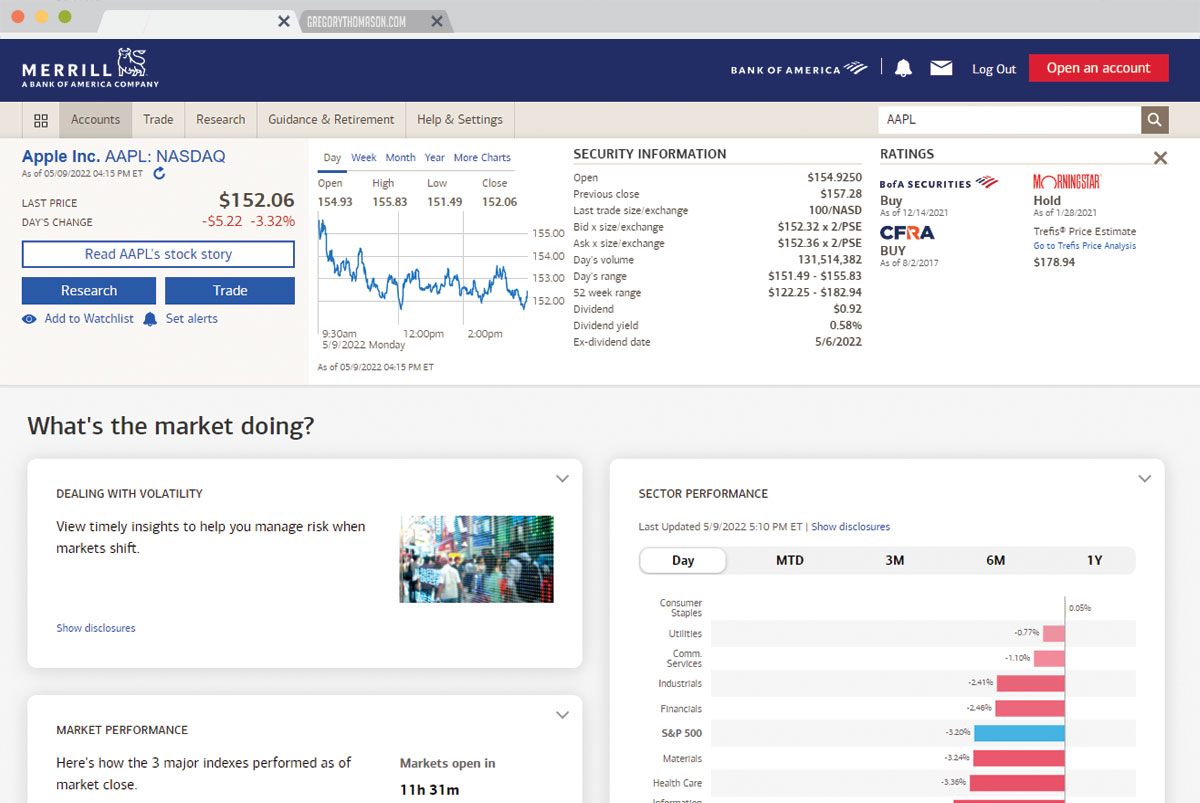The width and height of the screenshot is (1200, 803).
Task: Close the gregorythomason.com tab
Action: (x=437, y=21)
